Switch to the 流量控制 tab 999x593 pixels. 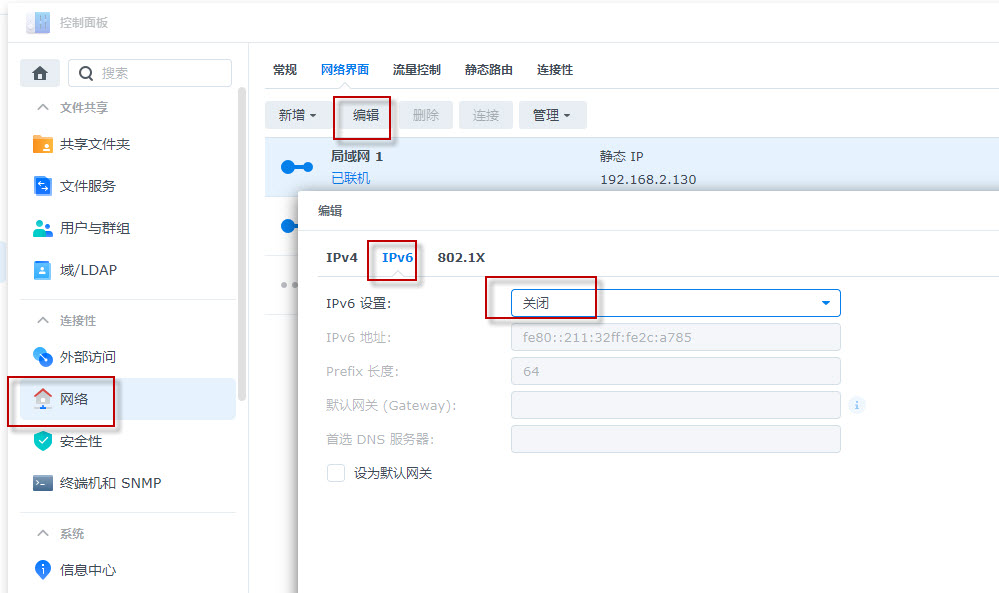[417, 69]
